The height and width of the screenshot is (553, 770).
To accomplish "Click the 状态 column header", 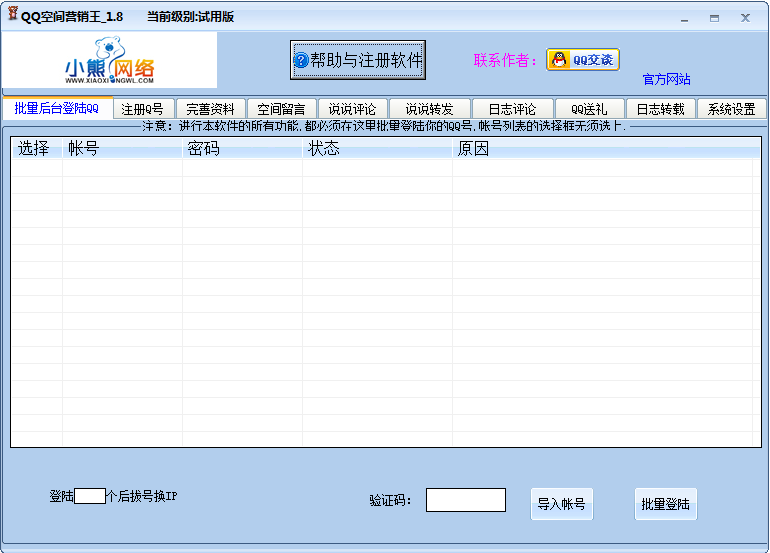I will tap(377, 148).
